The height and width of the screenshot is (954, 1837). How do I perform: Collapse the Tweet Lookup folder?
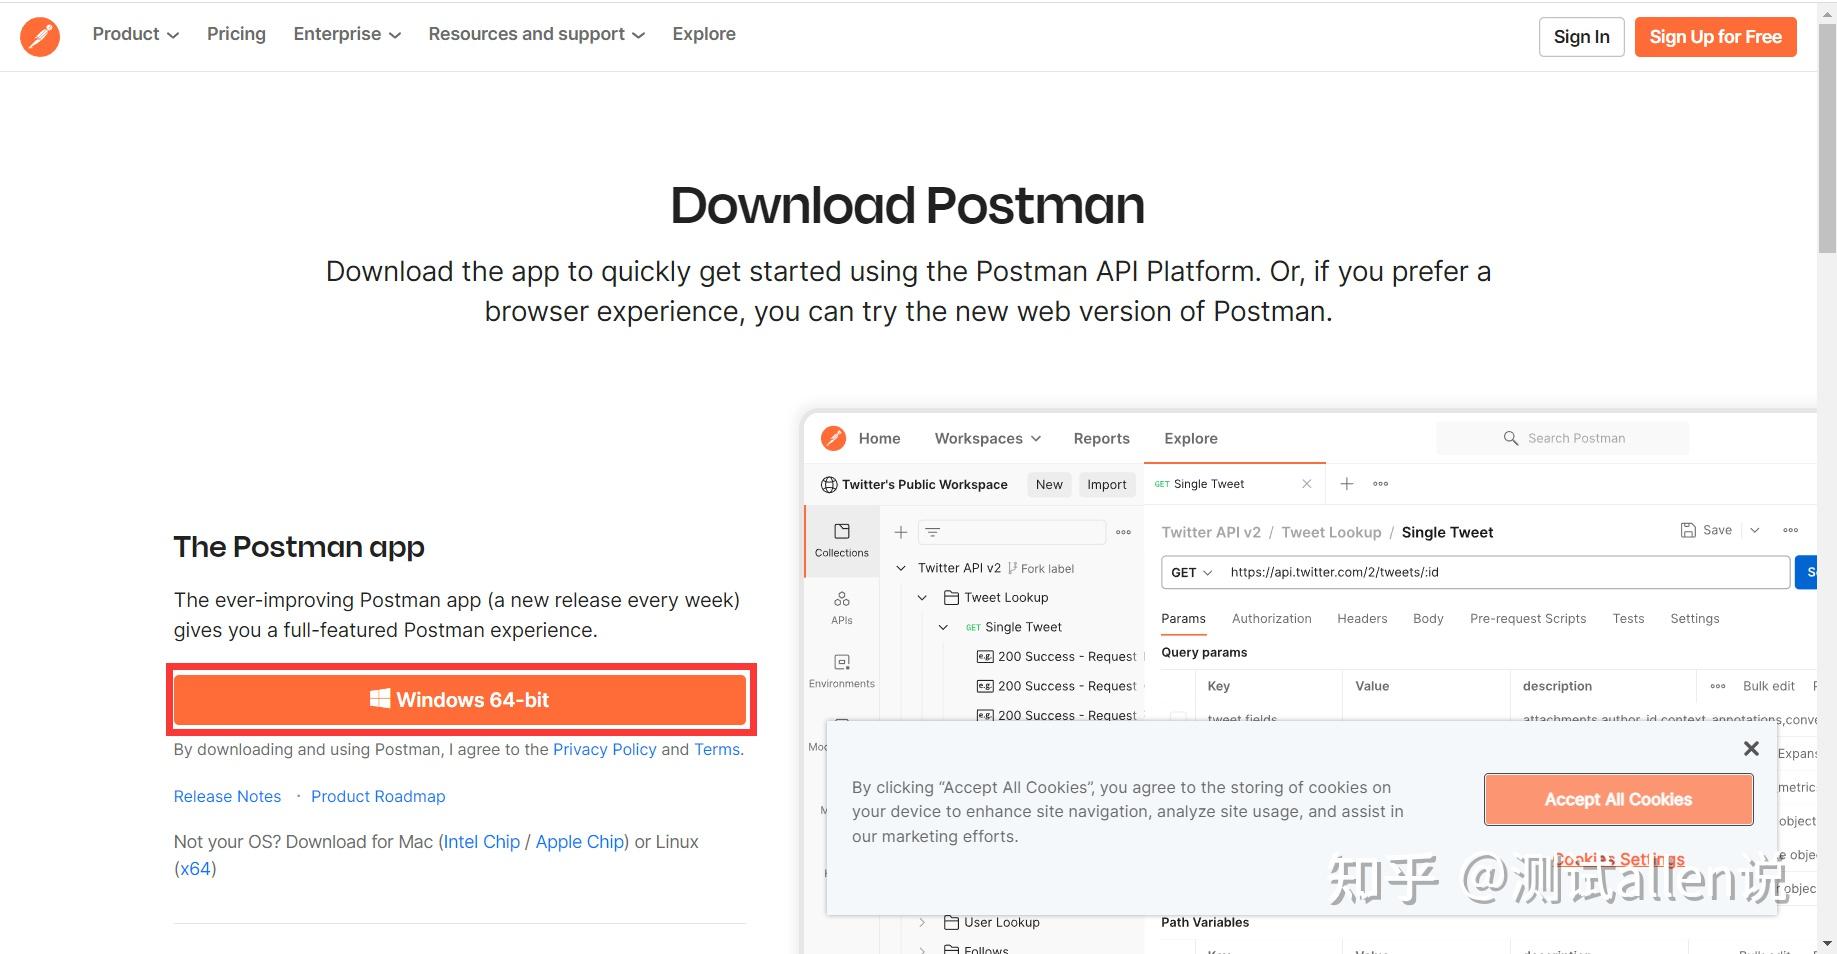pos(922,597)
